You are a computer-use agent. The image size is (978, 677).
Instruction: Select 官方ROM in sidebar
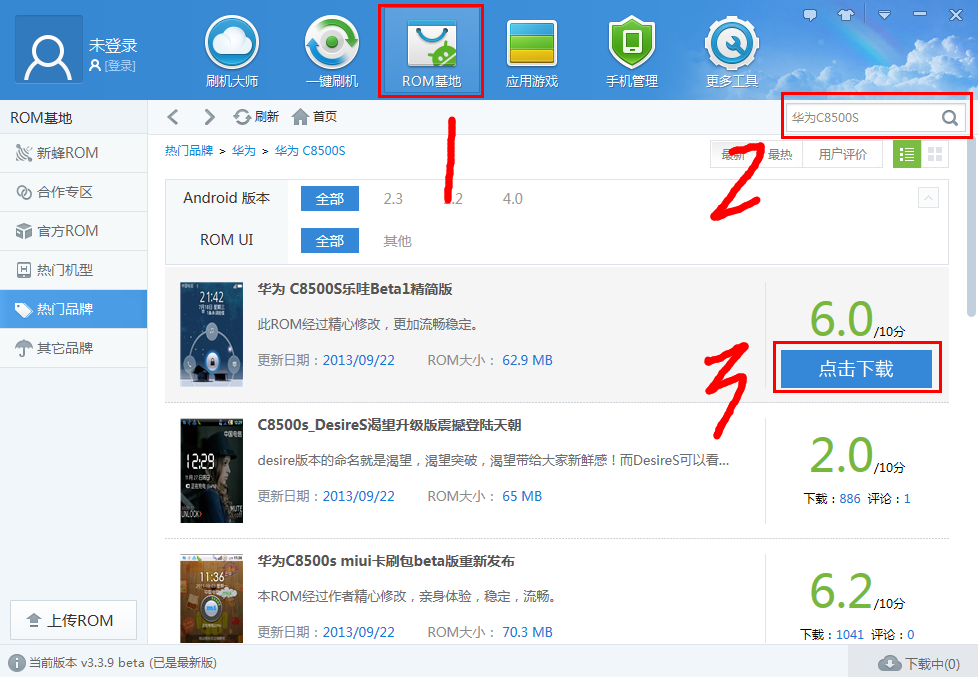pos(74,231)
